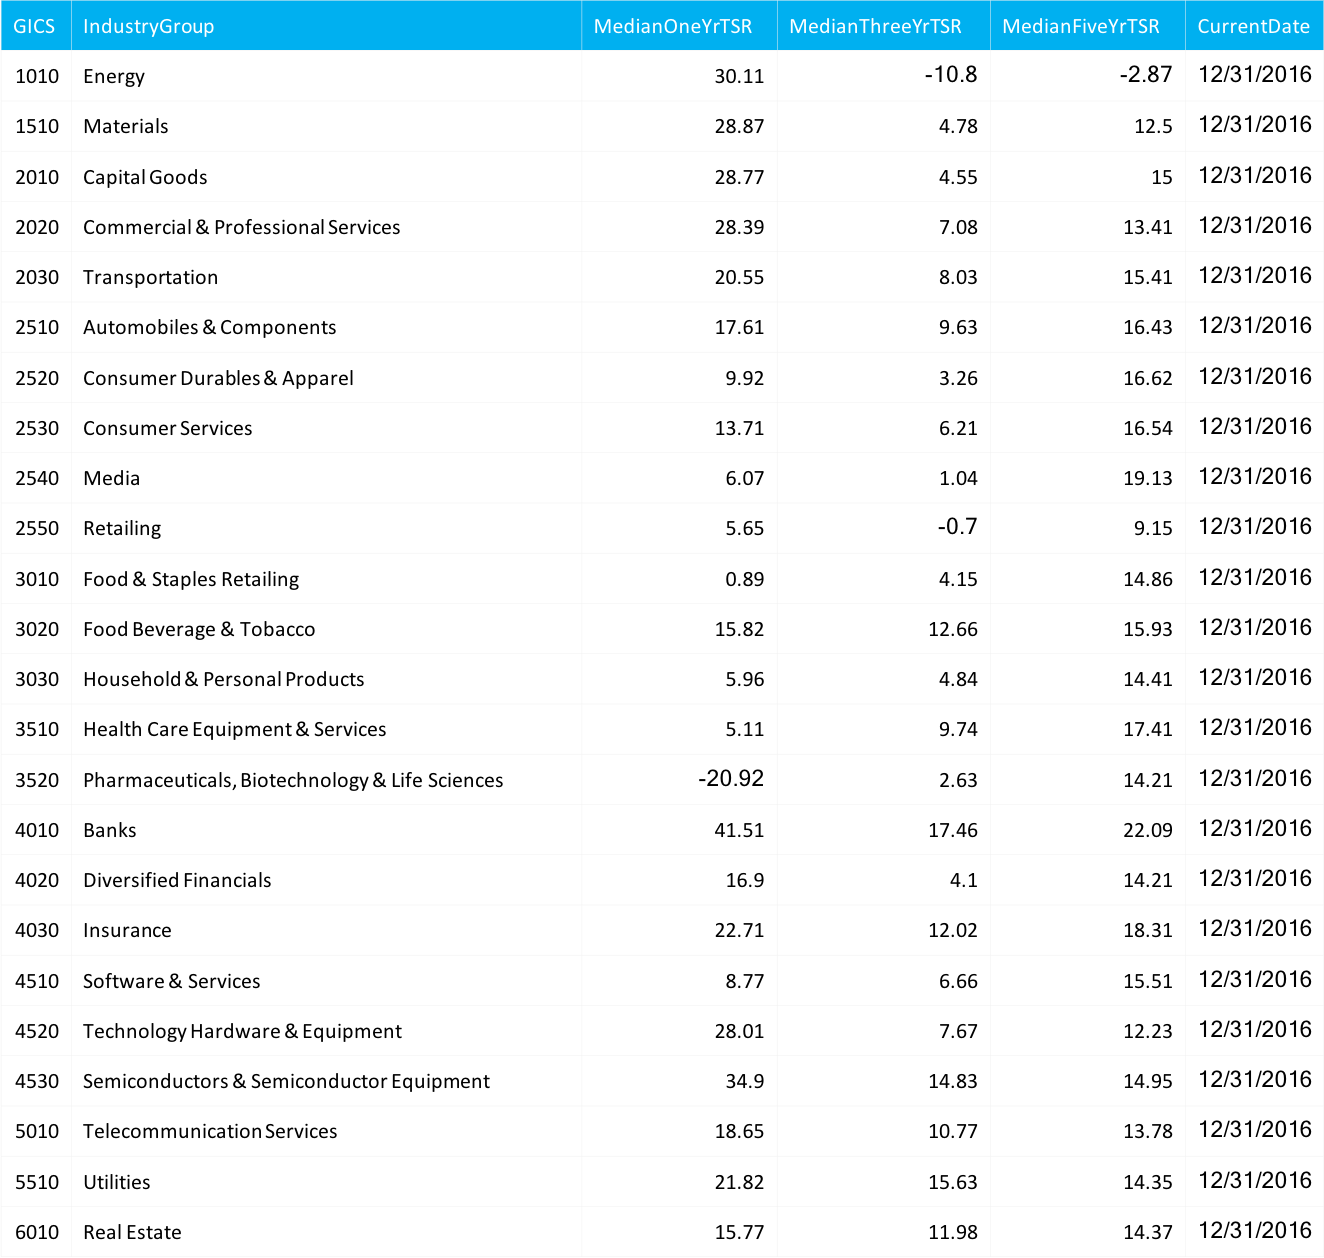This screenshot has width=1324, height=1258.
Task: Click Food Beverage & Tobacco cell
Action: [199, 629]
